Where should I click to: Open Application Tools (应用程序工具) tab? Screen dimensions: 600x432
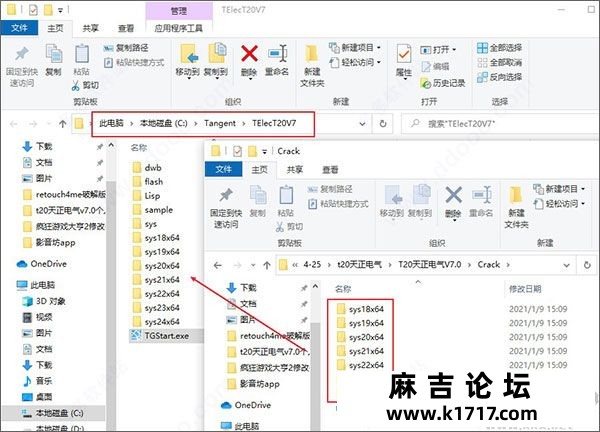179,28
